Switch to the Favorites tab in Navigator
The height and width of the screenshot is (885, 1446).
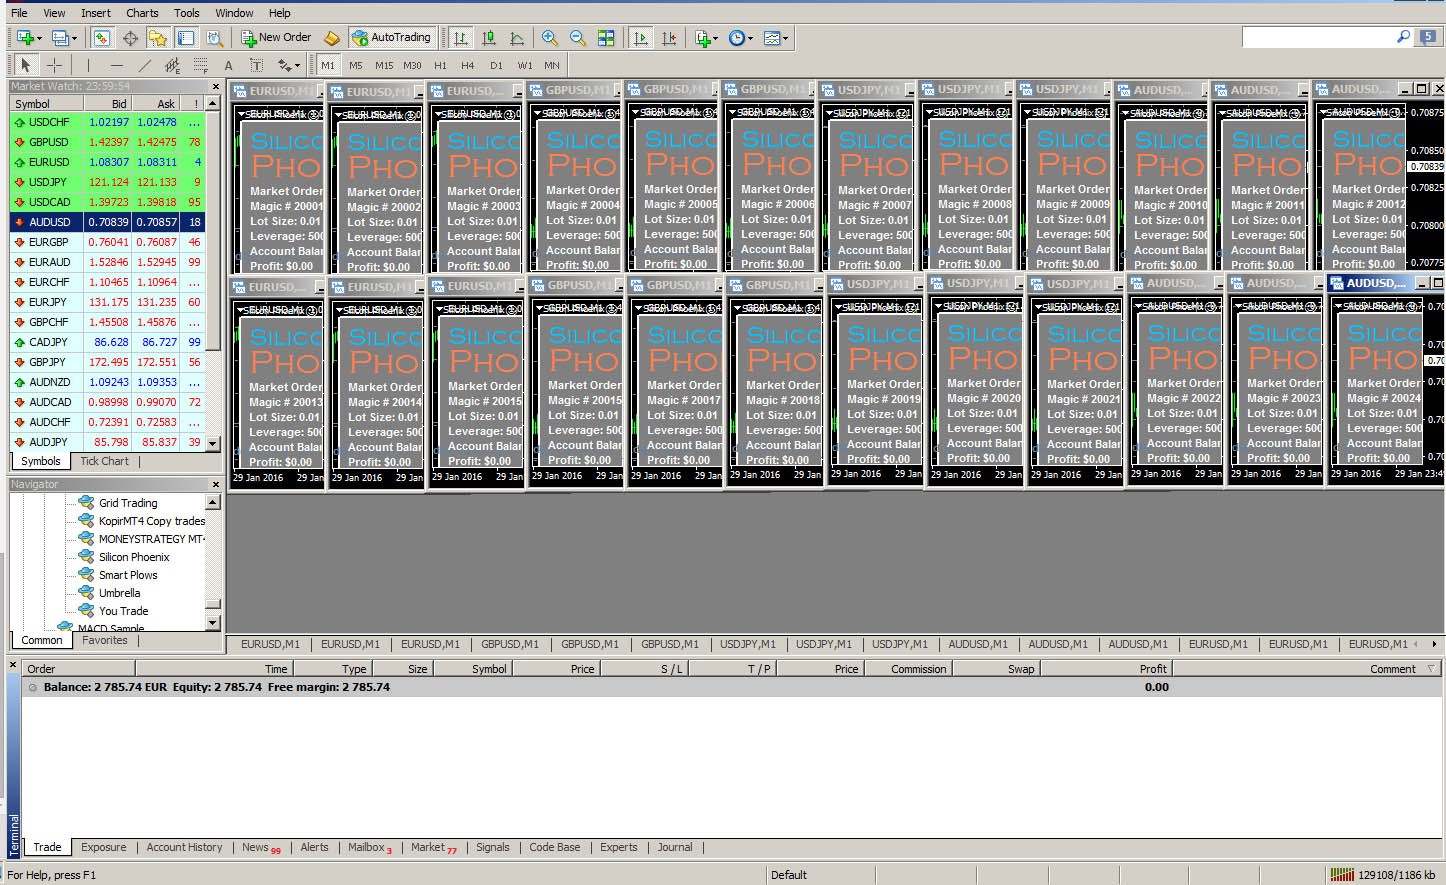pos(105,640)
